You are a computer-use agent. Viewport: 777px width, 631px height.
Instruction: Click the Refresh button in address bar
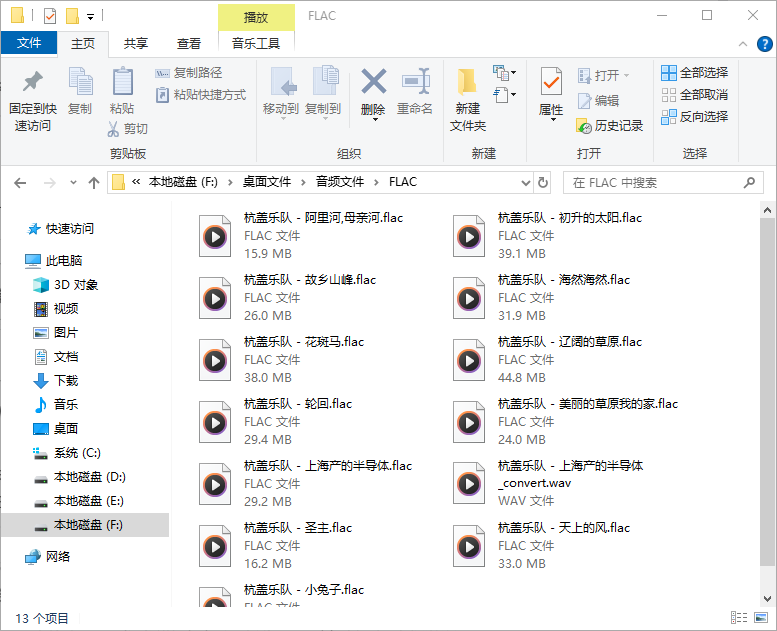(543, 183)
